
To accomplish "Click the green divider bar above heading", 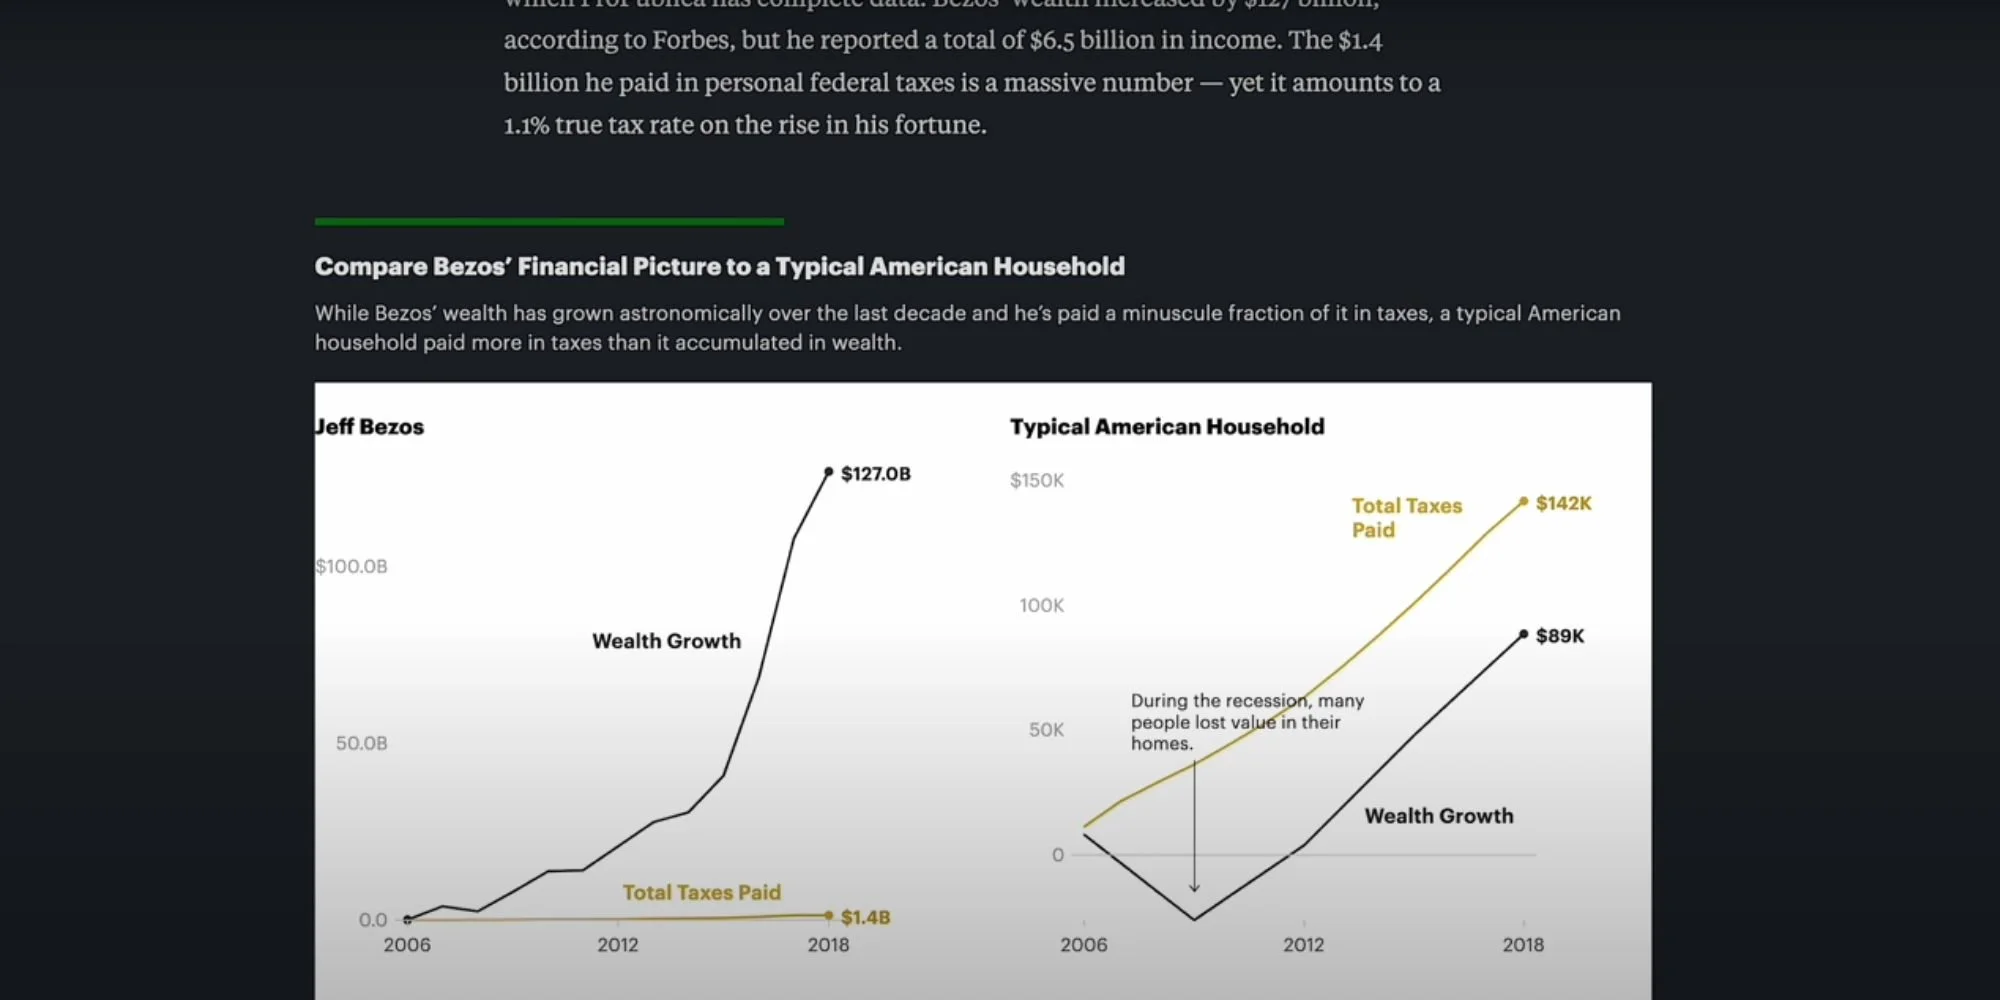I will point(549,221).
